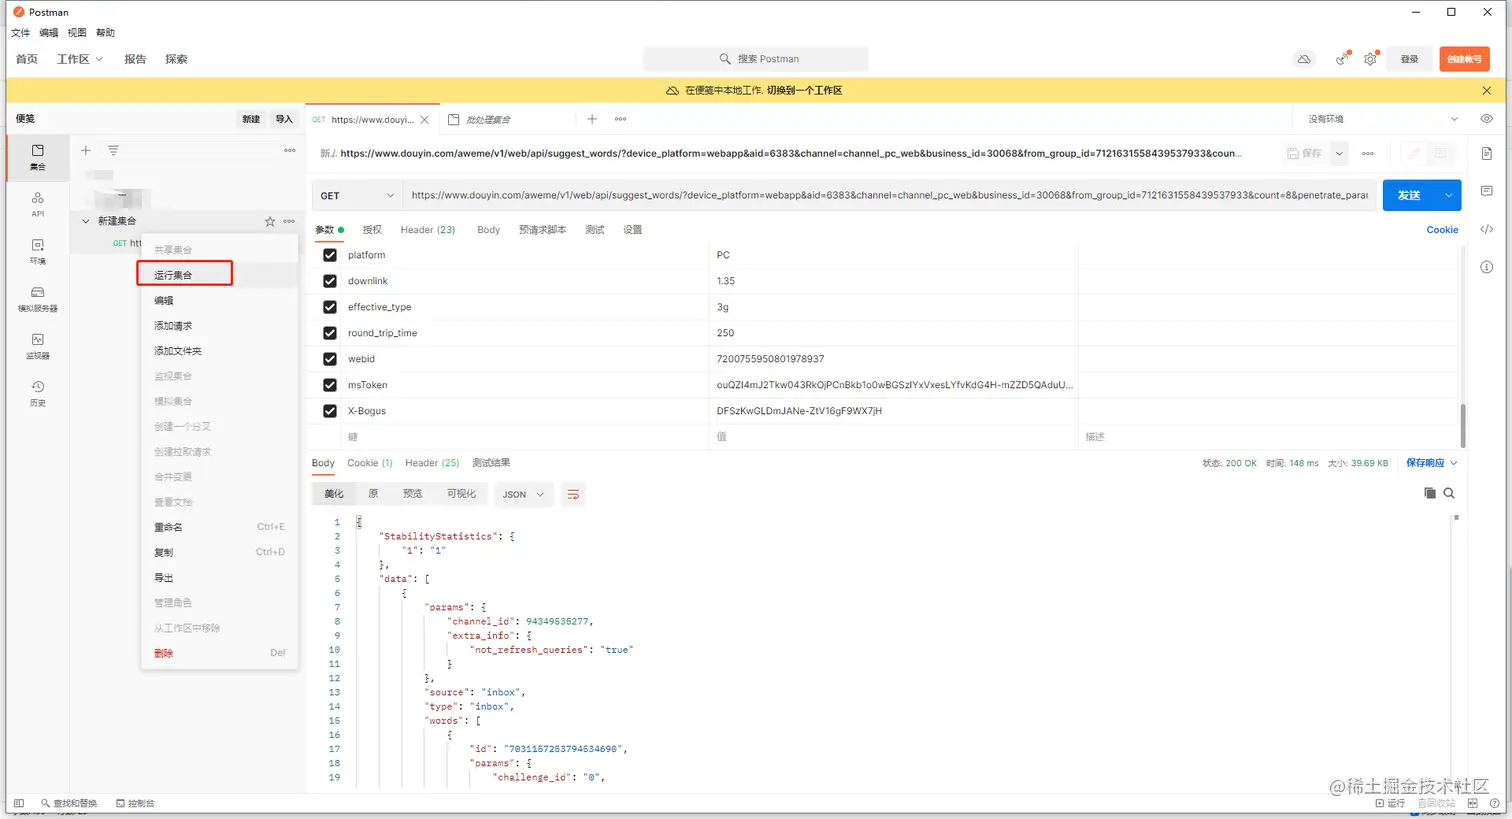This screenshot has width=1512, height=819.
Task: Open the 保存 (Save) options dropdown arrow
Action: point(1339,153)
